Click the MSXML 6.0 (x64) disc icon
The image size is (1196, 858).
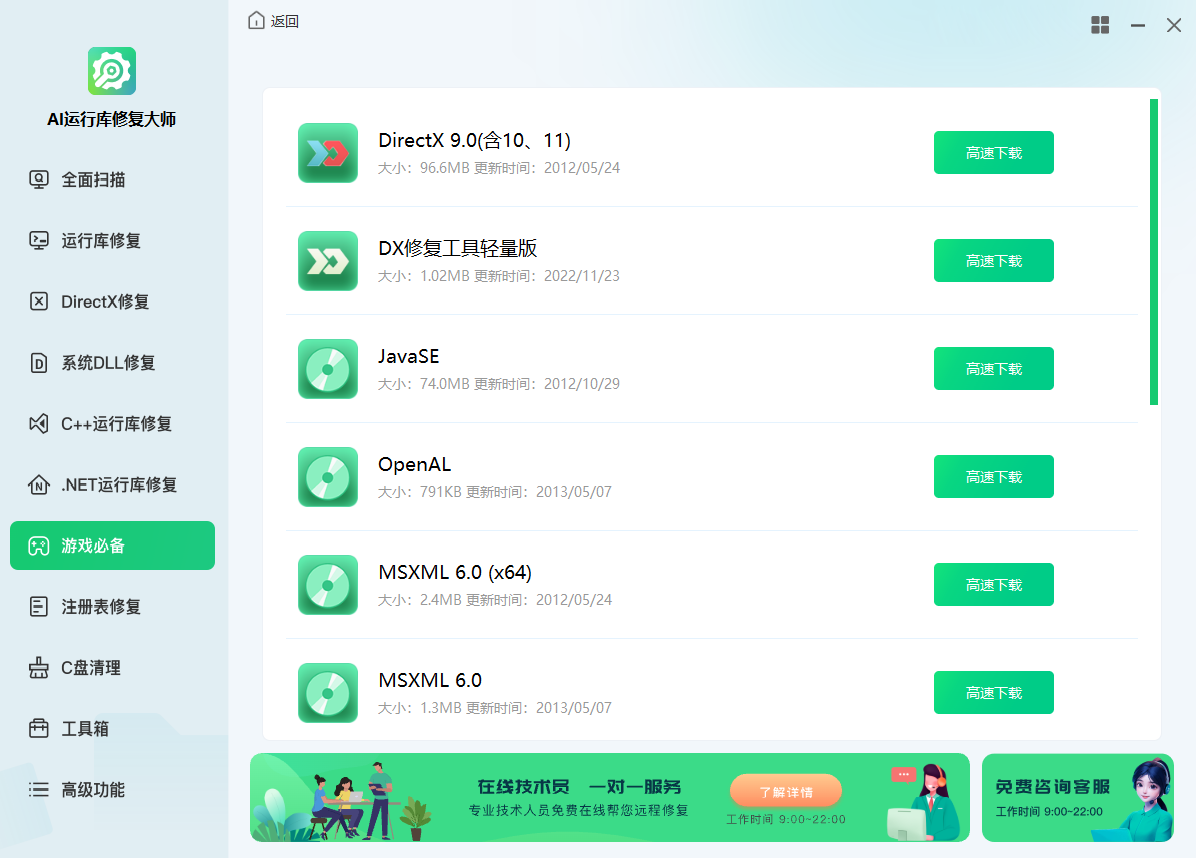click(327, 585)
